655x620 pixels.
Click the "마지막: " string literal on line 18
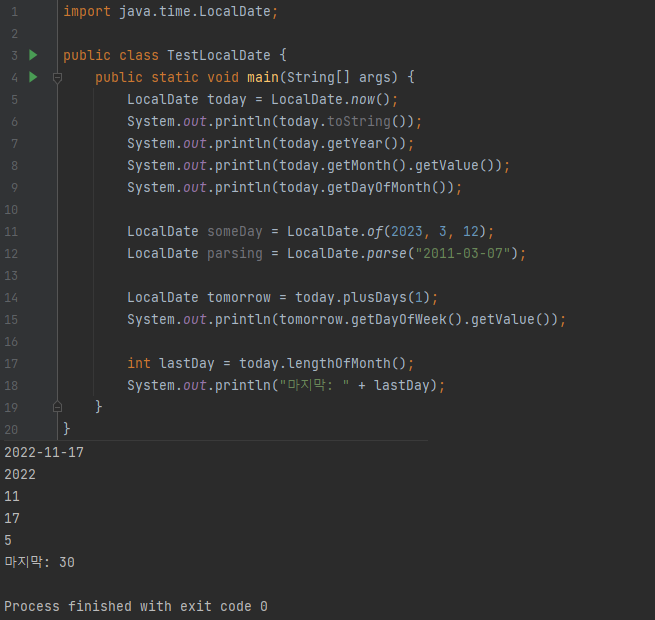point(315,385)
